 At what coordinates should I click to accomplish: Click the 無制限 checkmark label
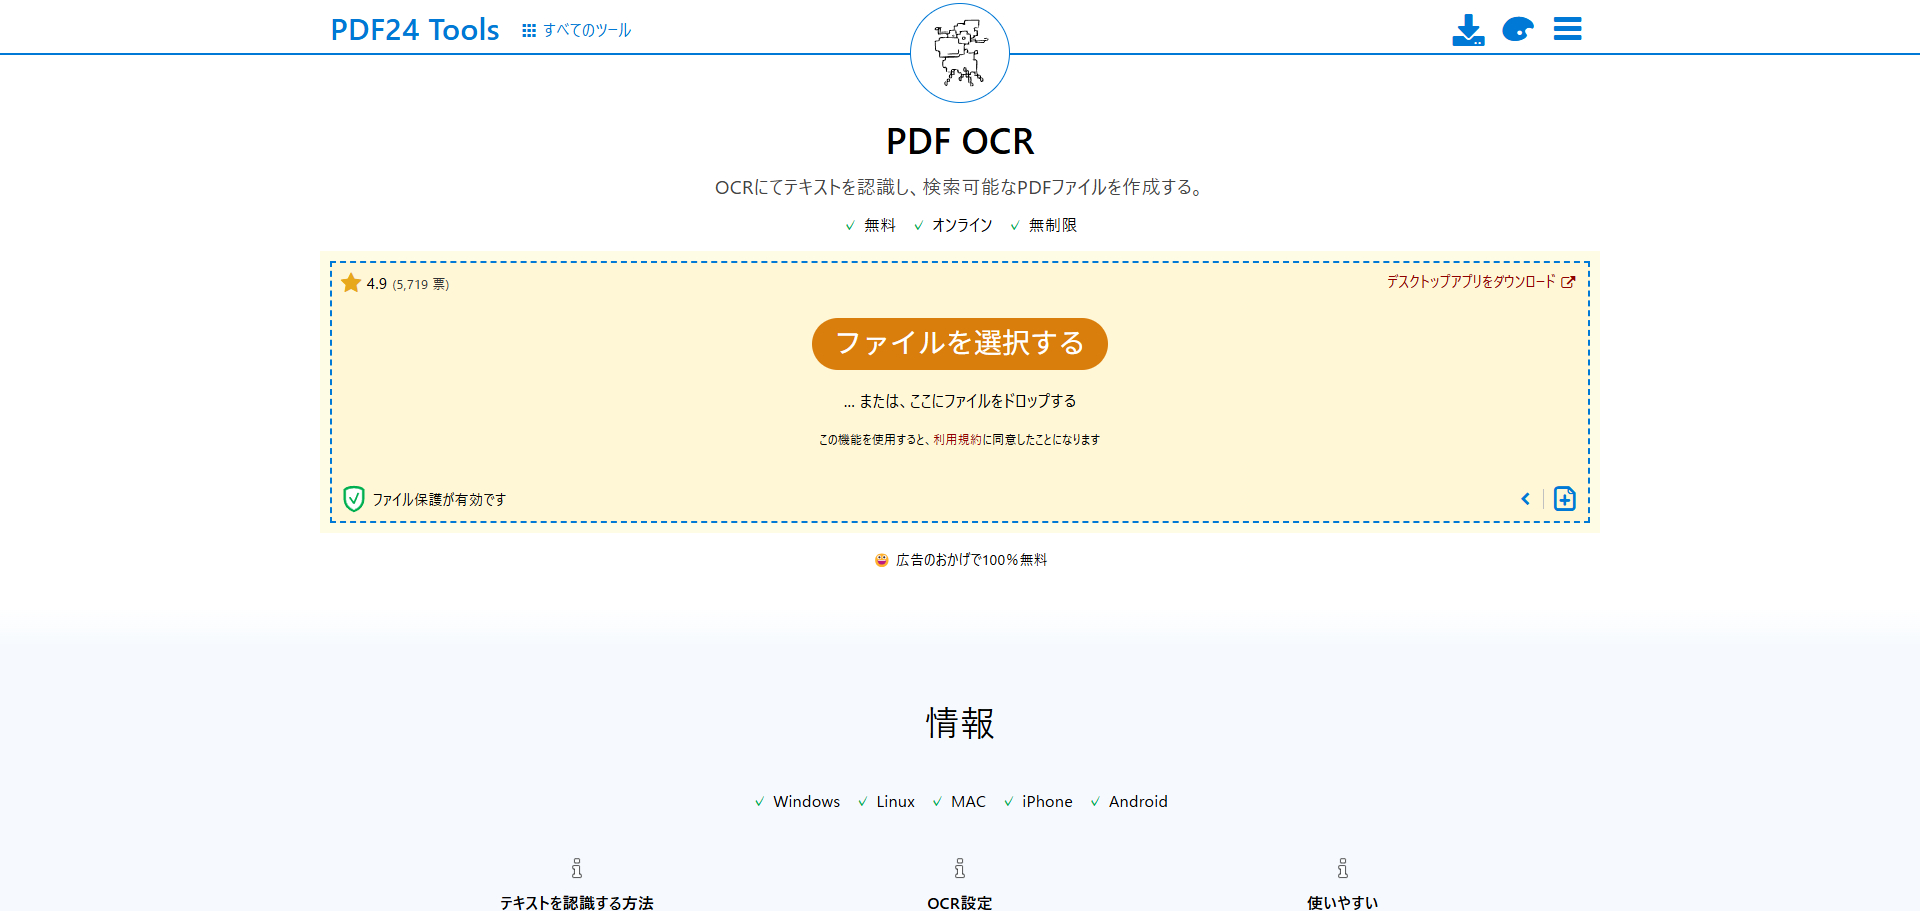pos(1053,226)
